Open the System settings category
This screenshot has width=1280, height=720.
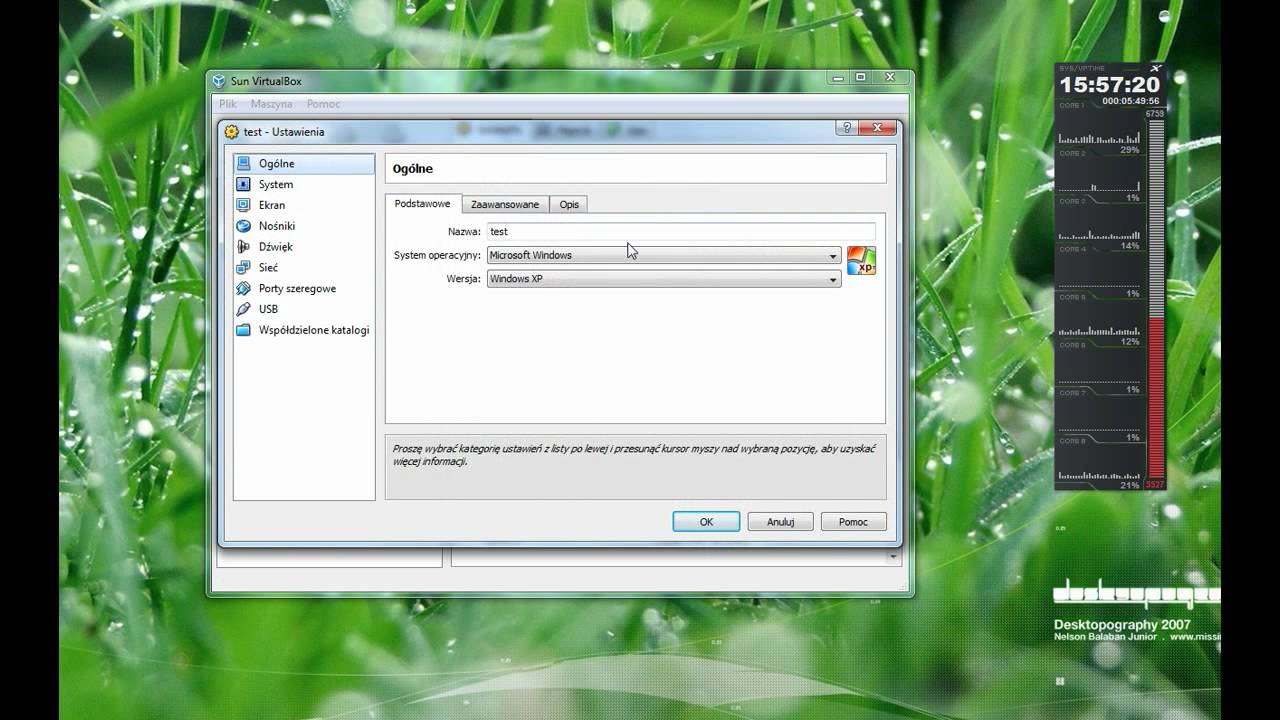[276, 184]
